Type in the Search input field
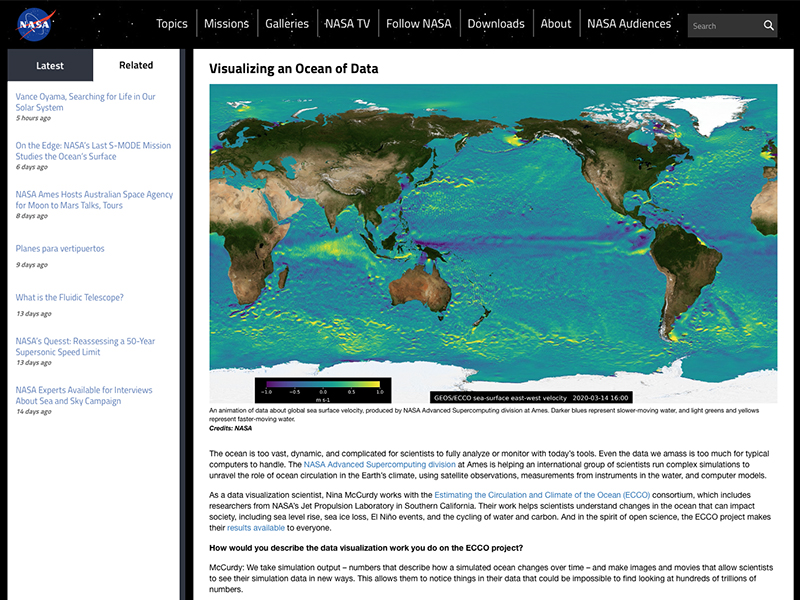This screenshot has width=800, height=600. click(x=723, y=26)
